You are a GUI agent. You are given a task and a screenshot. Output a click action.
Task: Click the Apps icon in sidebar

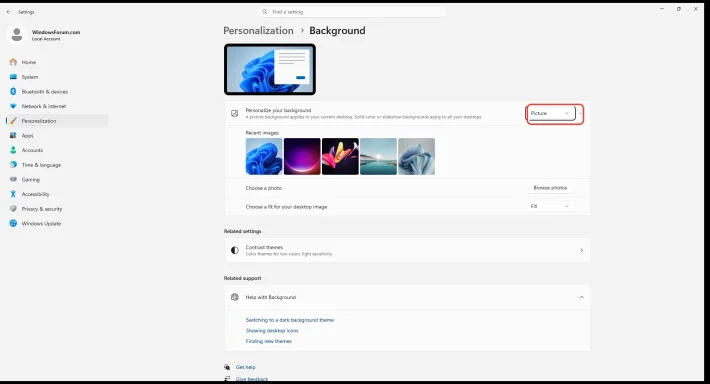point(13,135)
